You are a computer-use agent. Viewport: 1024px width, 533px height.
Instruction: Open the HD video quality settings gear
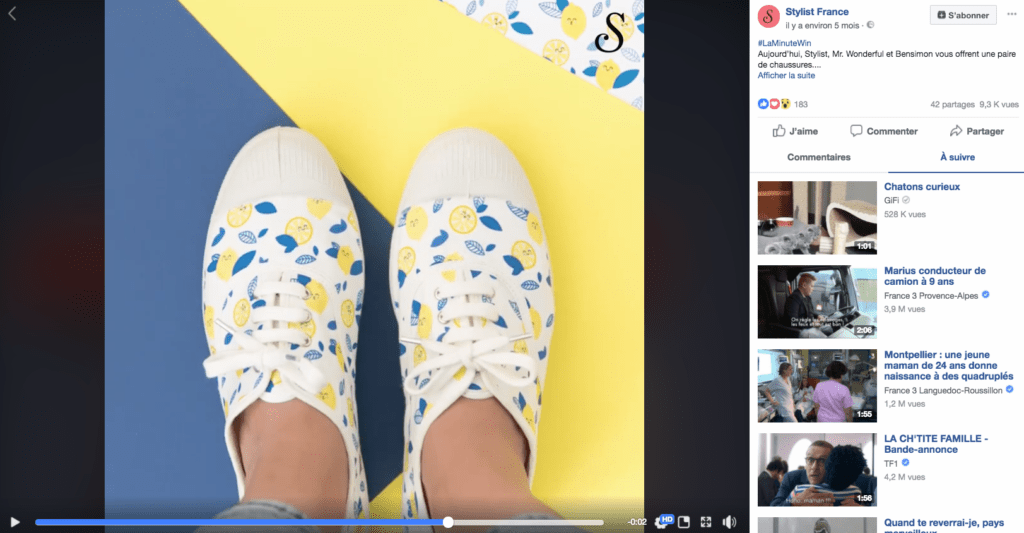click(x=664, y=521)
